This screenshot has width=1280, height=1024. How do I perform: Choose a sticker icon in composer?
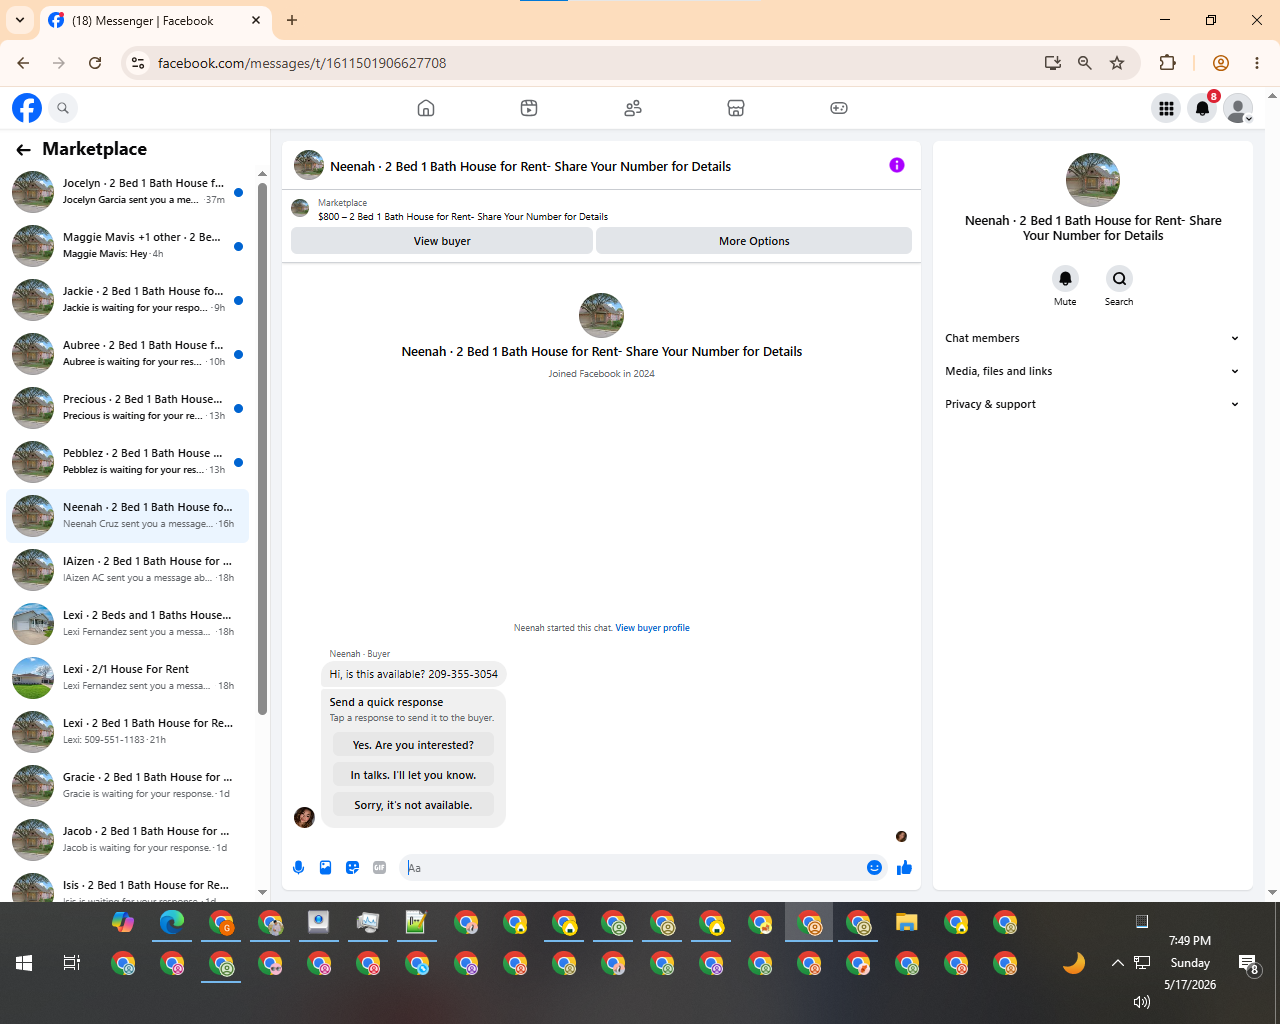(352, 868)
